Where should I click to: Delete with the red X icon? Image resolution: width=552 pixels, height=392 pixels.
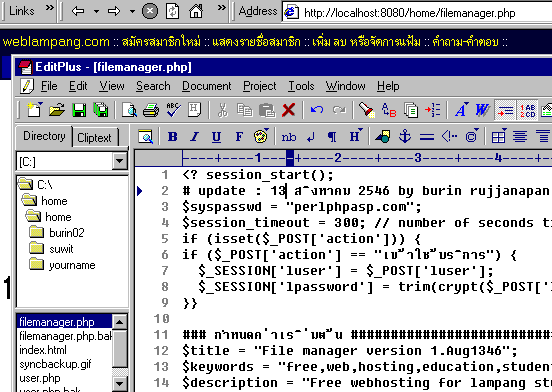288,110
